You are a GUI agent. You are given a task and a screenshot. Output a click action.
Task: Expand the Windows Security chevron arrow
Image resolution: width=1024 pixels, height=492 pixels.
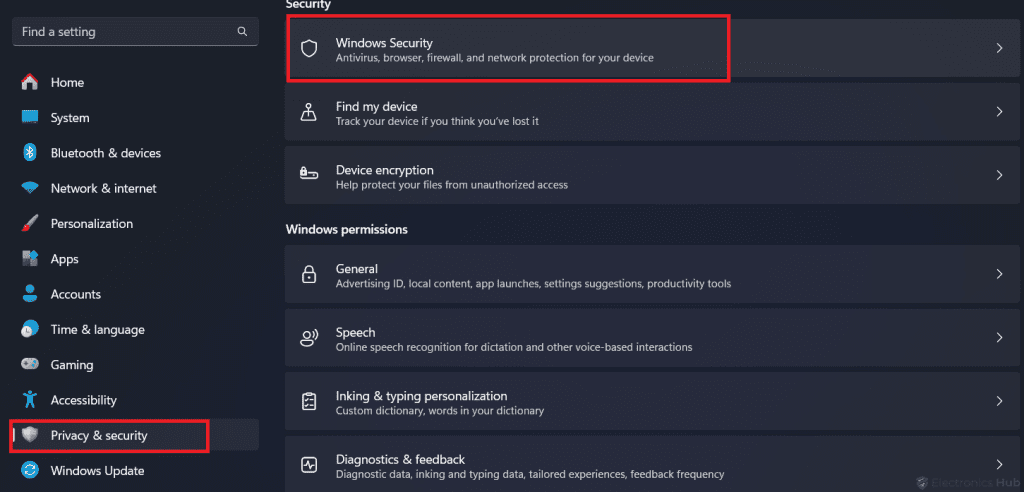click(999, 48)
